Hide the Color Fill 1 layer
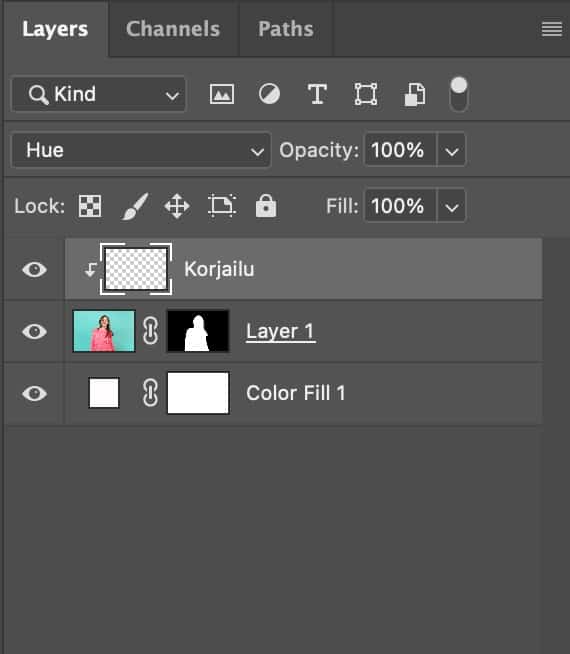This screenshot has height=654, width=570. pyautogui.click(x=34, y=393)
